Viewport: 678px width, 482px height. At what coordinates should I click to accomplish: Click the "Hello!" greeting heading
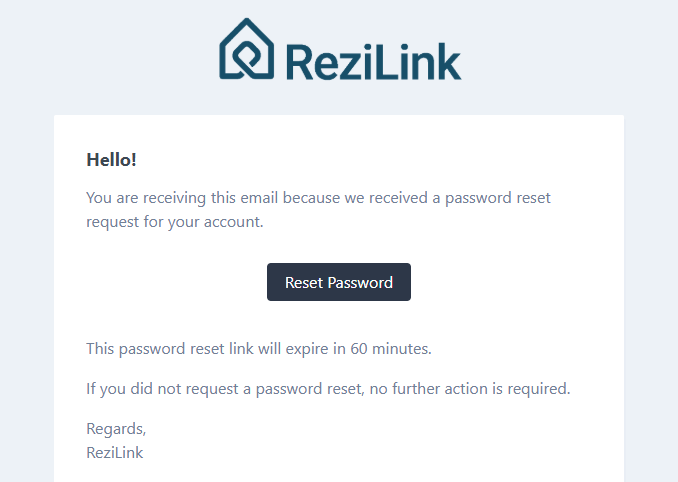[111, 159]
